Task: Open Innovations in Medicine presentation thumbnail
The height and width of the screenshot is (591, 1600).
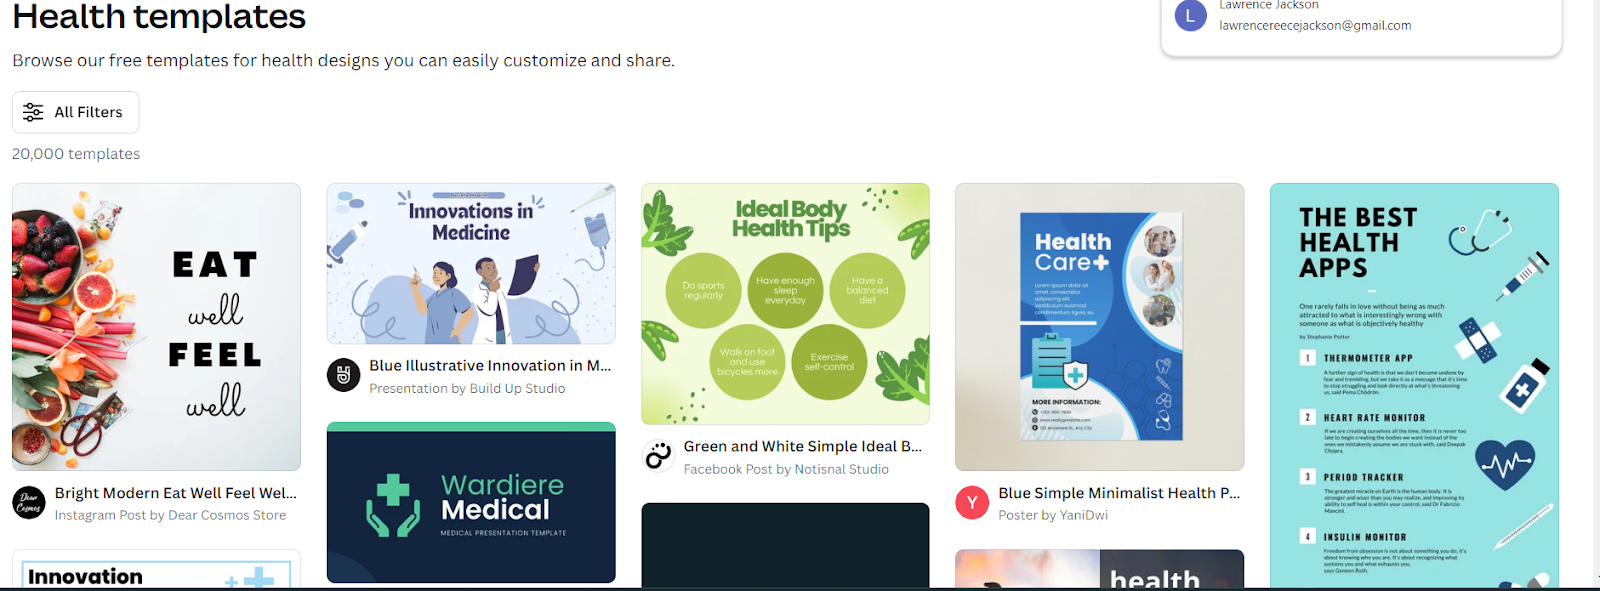Action: (x=471, y=264)
